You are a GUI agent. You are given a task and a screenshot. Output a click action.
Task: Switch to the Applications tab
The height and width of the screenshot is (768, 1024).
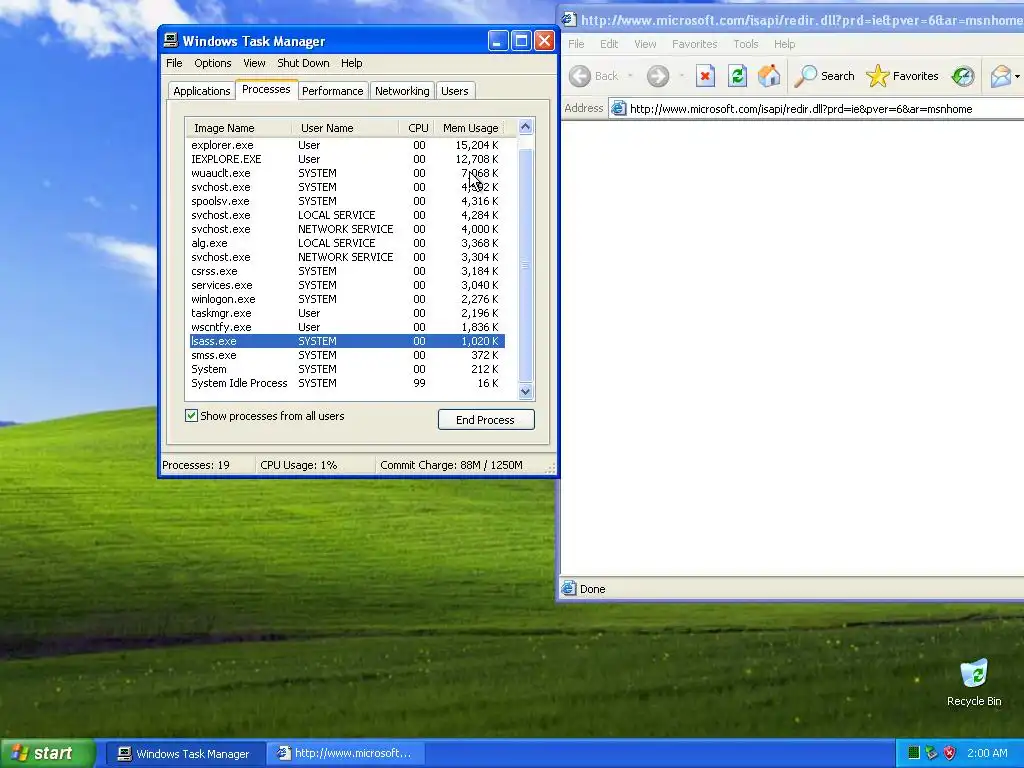pyautogui.click(x=202, y=91)
